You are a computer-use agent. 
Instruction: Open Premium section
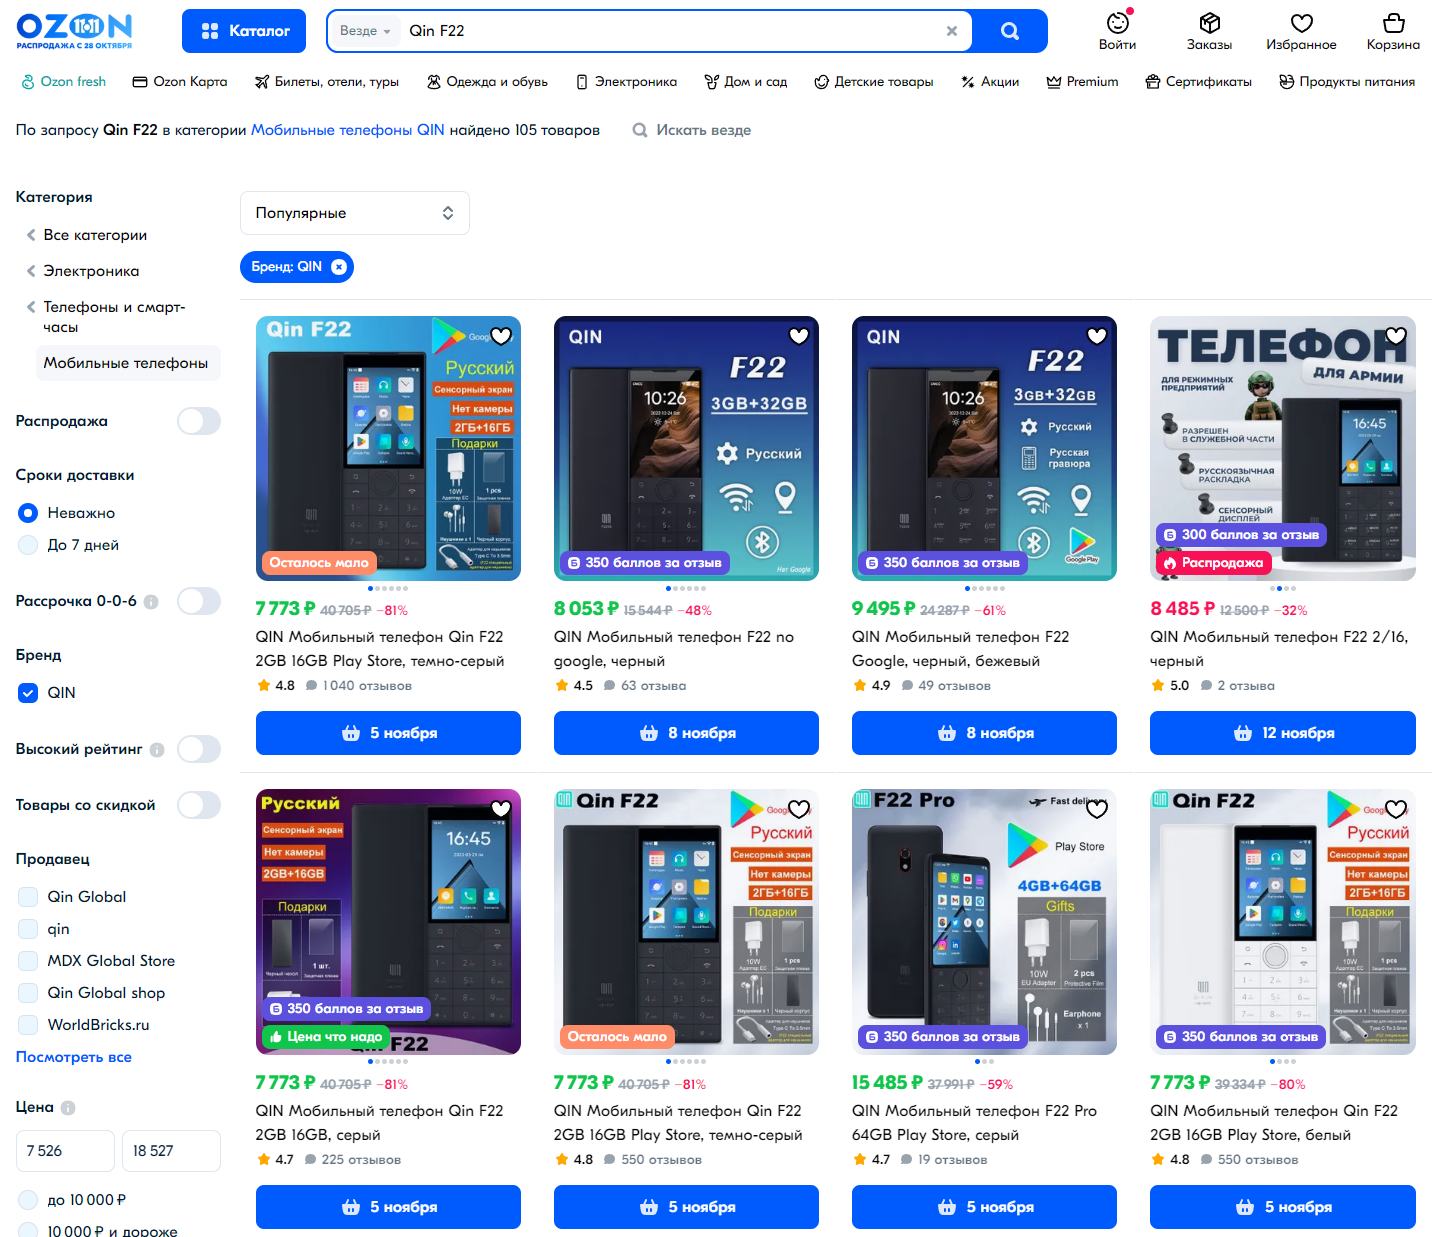(1082, 82)
